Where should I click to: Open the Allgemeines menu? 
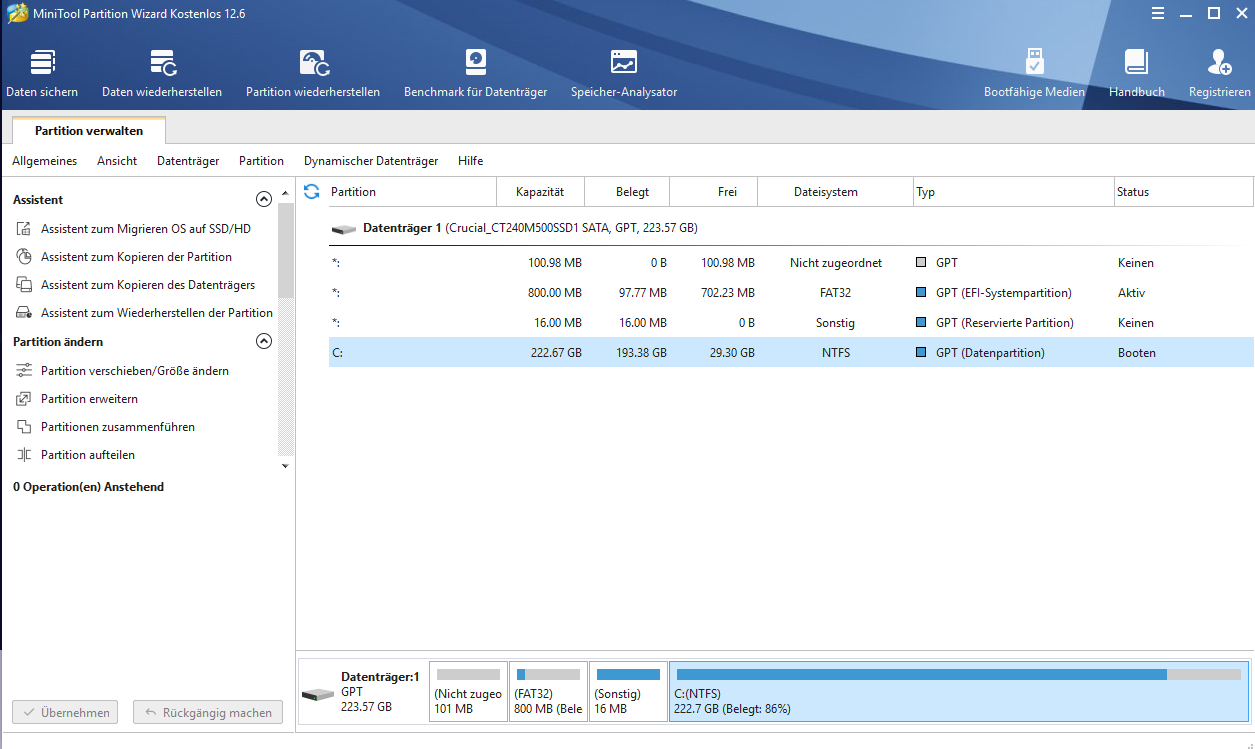coord(45,161)
